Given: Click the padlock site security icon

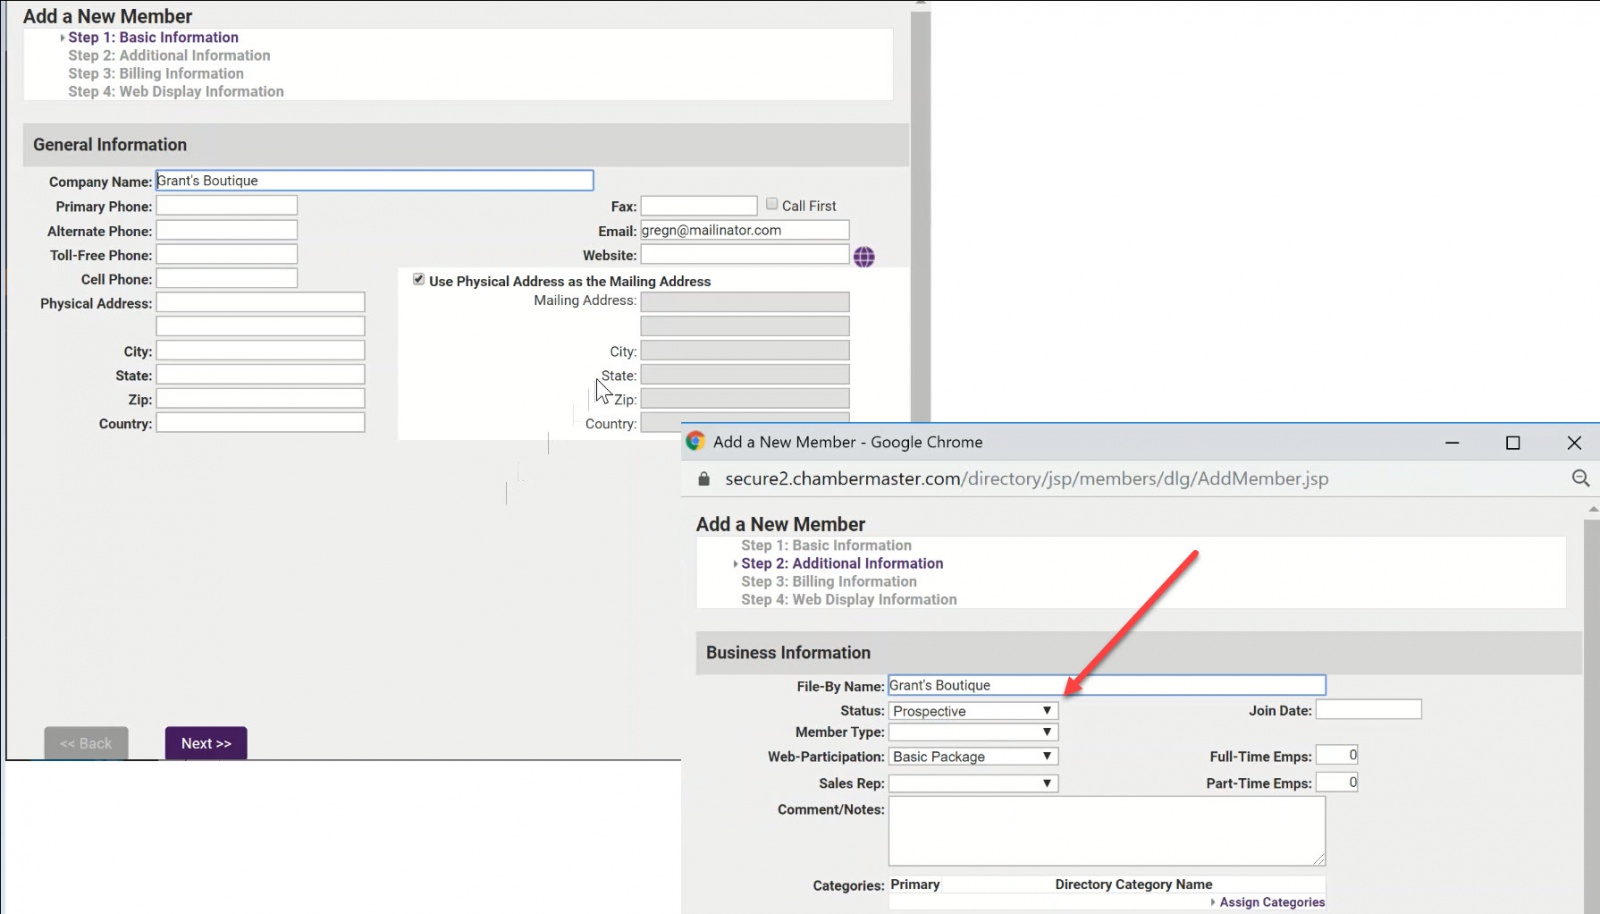Looking at the screenshot, I should 704,479.
